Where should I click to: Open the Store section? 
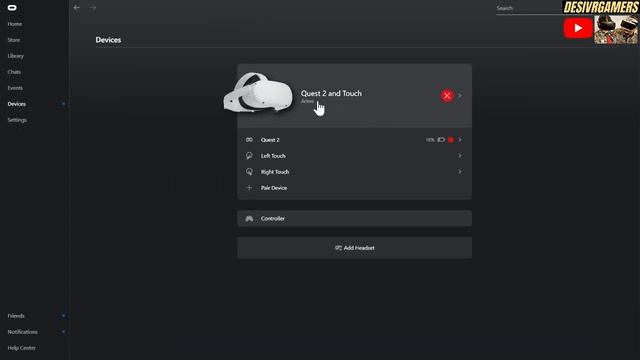click(14, 40)
